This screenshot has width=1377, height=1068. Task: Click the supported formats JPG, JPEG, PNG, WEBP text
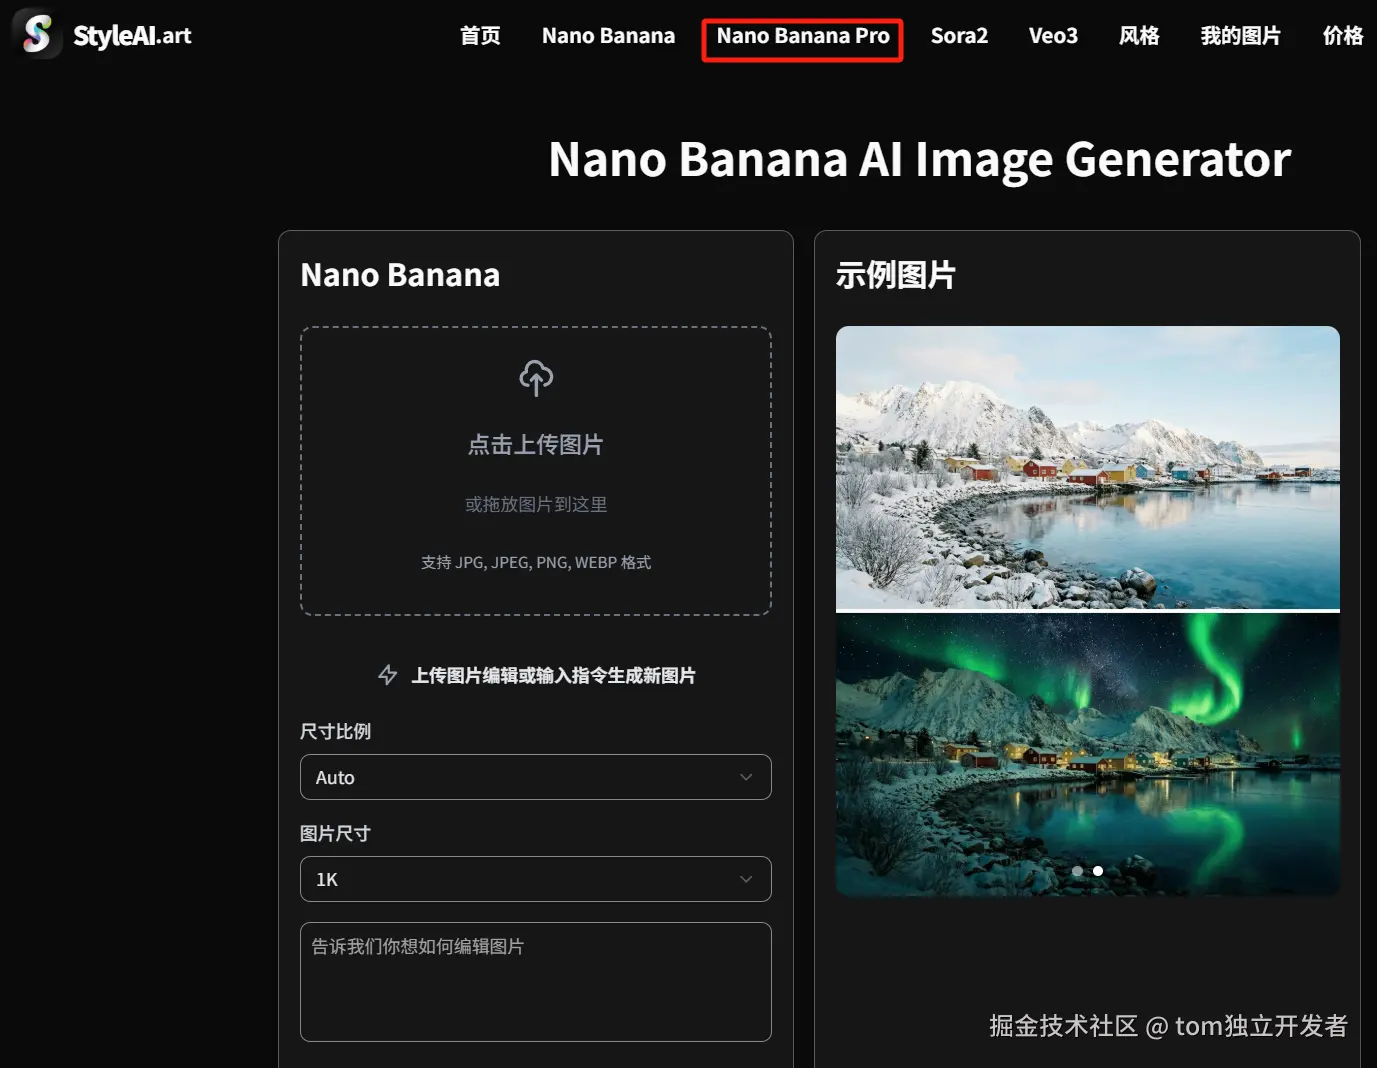(536, 562)
